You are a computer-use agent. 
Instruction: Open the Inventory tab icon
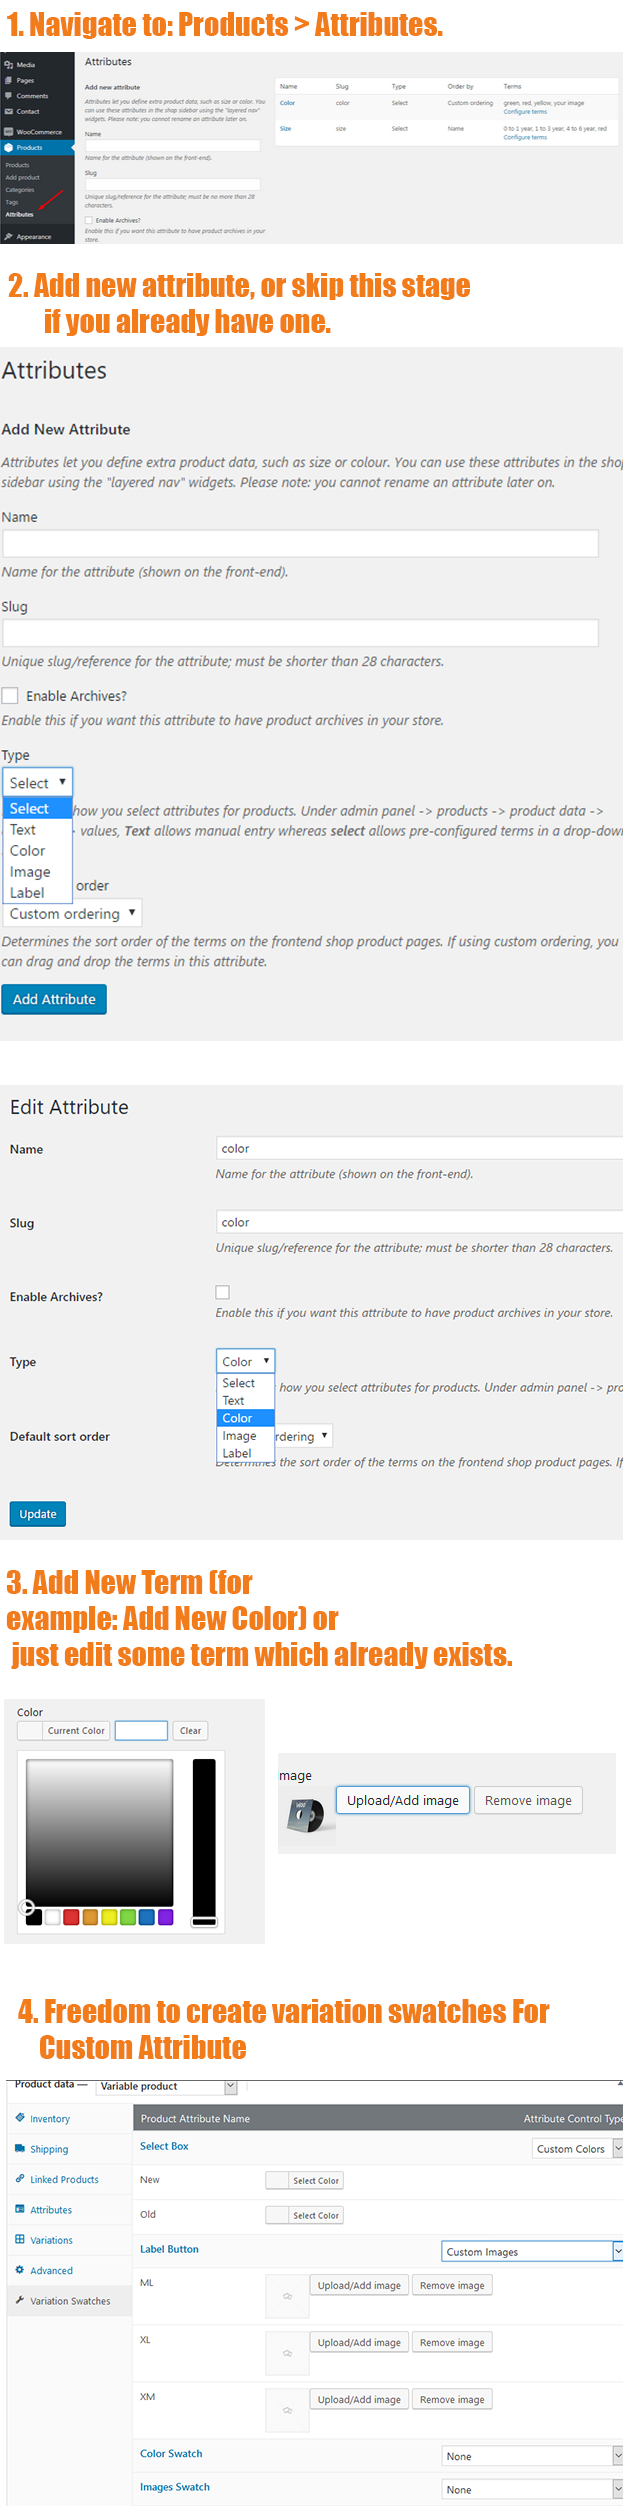20,2118
